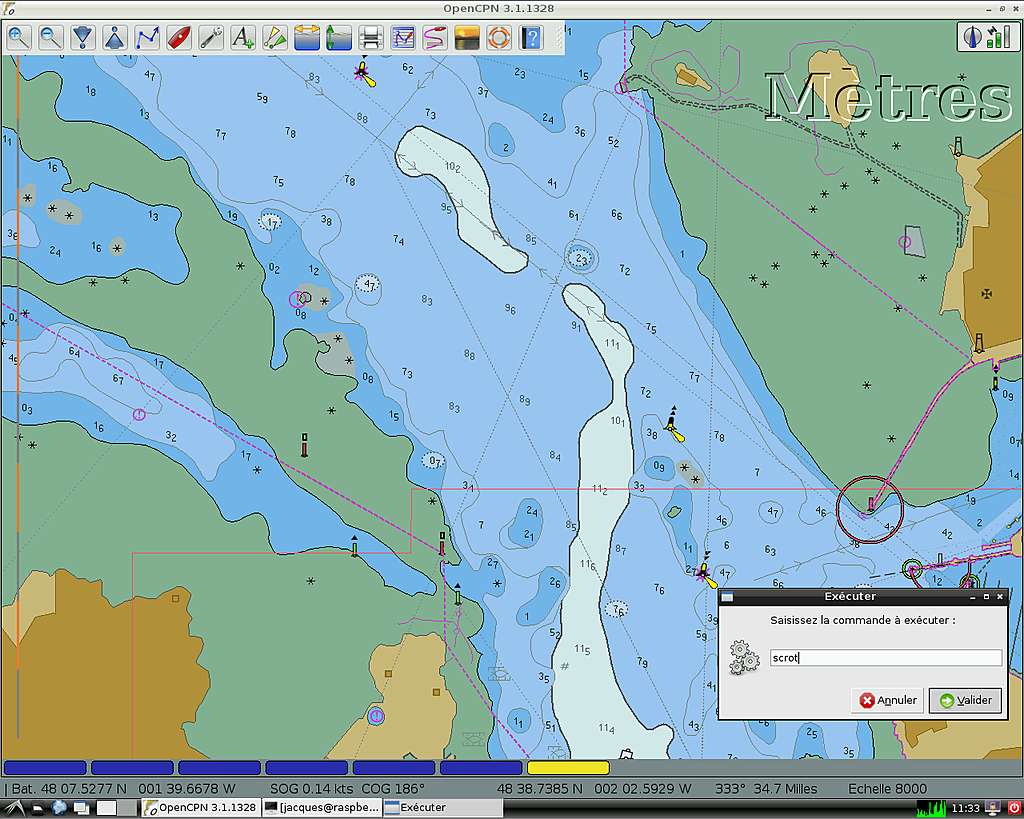Open the wrench settings toolbox

coord(211,38)
